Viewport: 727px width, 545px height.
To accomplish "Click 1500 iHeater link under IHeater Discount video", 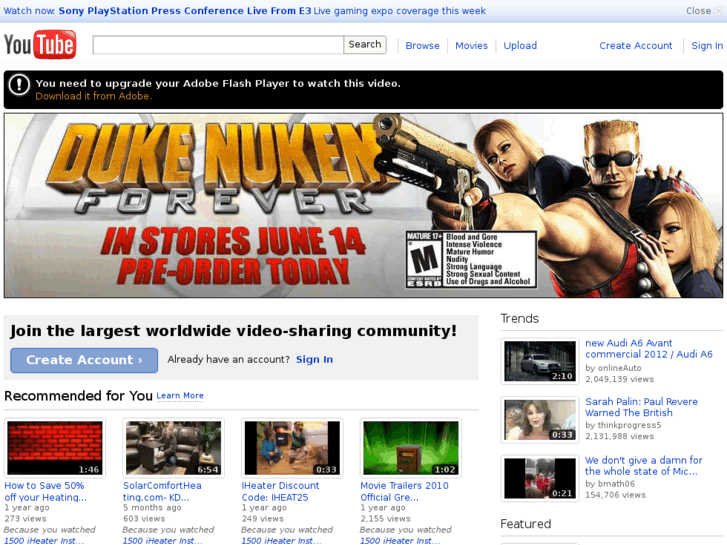I will coord(281,540).
